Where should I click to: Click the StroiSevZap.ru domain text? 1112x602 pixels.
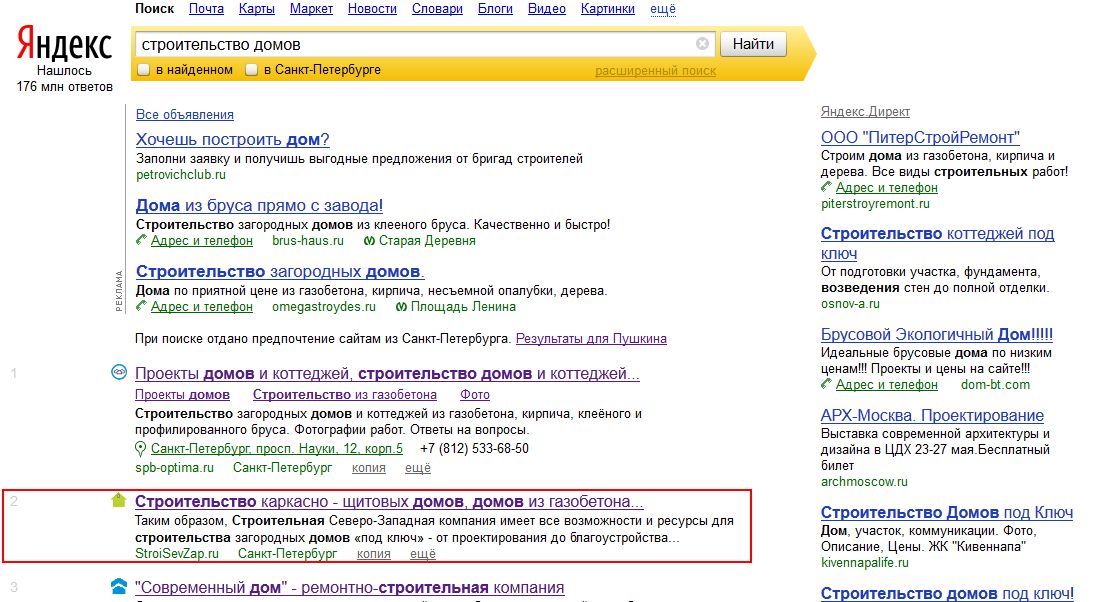tap(177, 553)
